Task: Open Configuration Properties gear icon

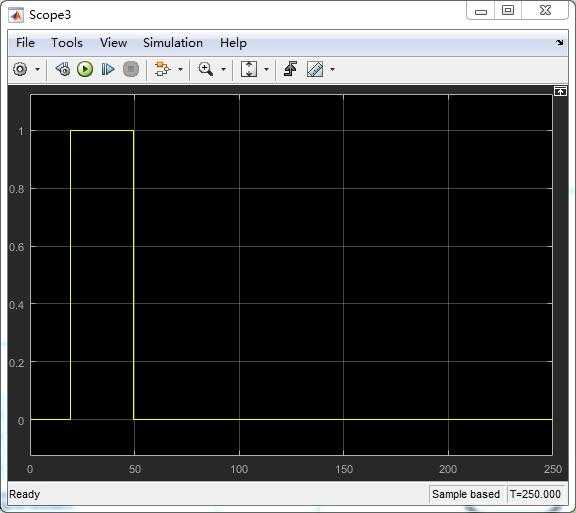Action: pyautogui.click(x=20, y=69)
